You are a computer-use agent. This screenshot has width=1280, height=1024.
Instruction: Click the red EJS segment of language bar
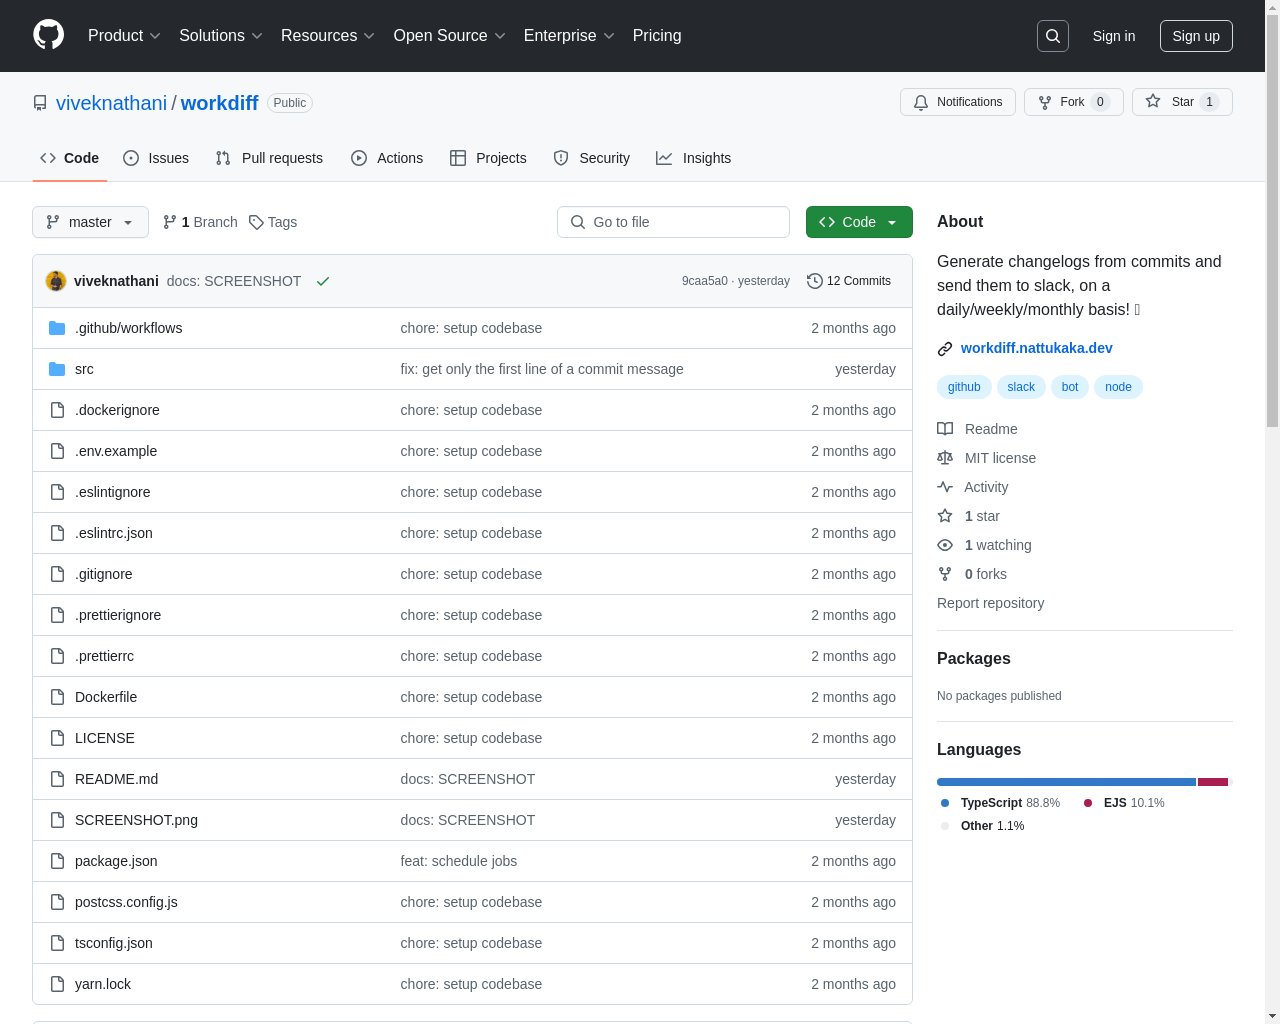point(1213,782)
